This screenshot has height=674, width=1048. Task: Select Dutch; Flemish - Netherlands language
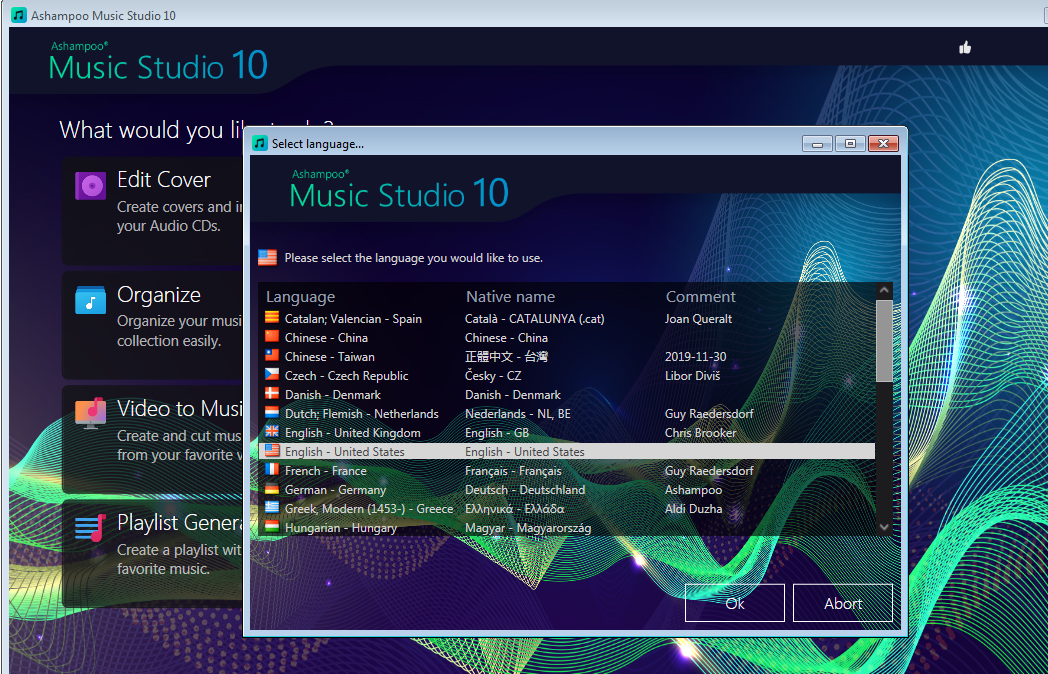point(567,414)
